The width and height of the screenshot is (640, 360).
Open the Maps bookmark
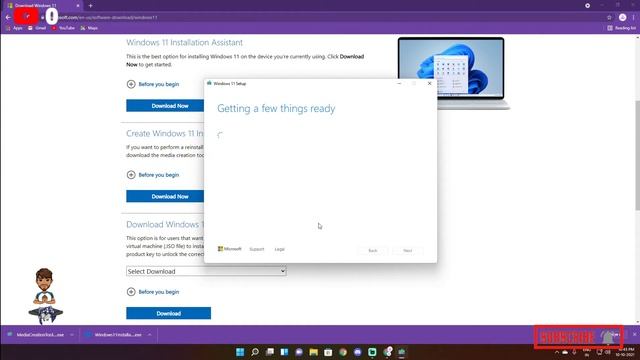[x=89, y=28]
